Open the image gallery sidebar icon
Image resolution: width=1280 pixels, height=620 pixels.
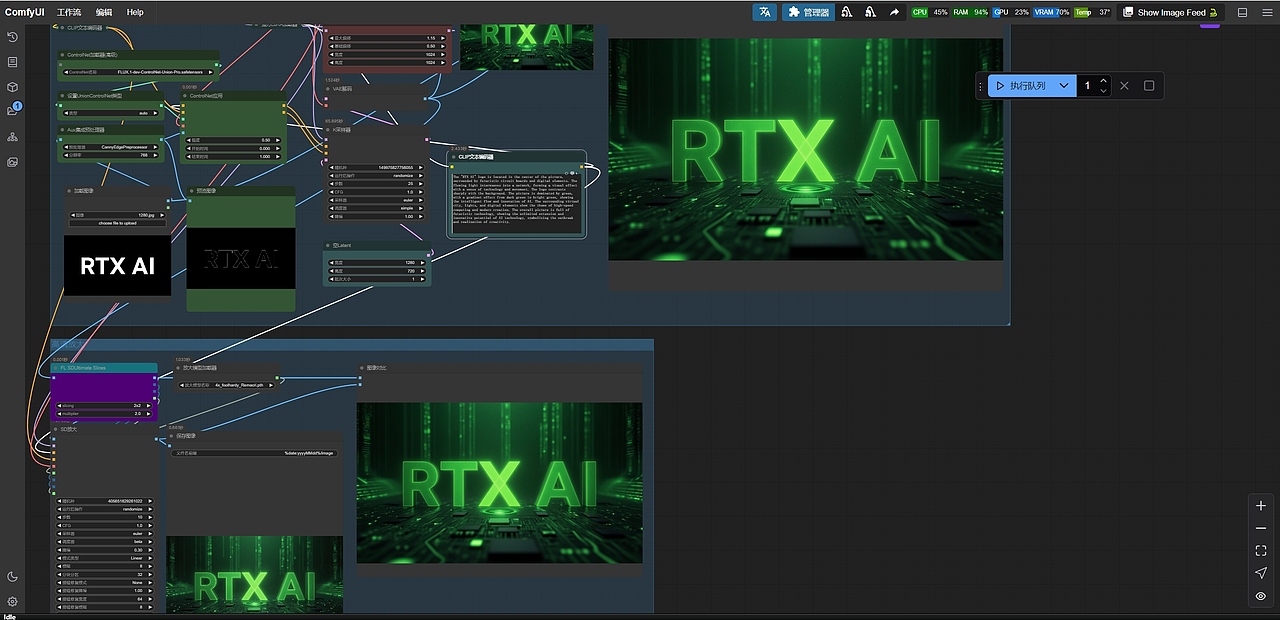click(x=12, y=162)
